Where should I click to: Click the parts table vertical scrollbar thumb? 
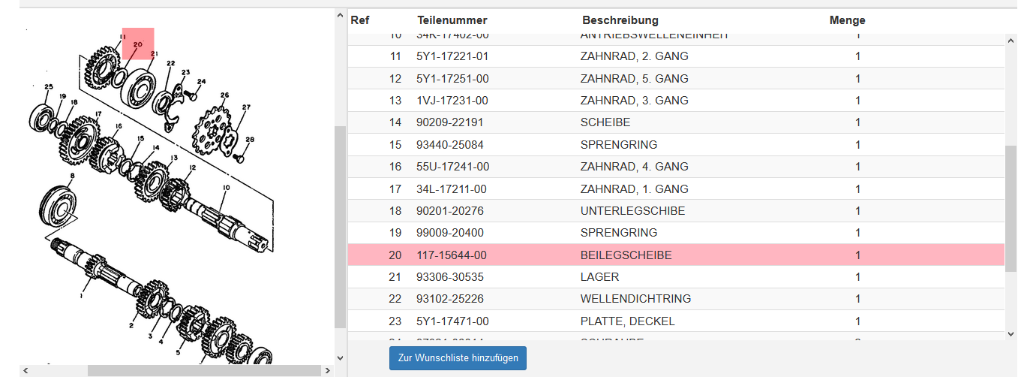[1011, 208]
